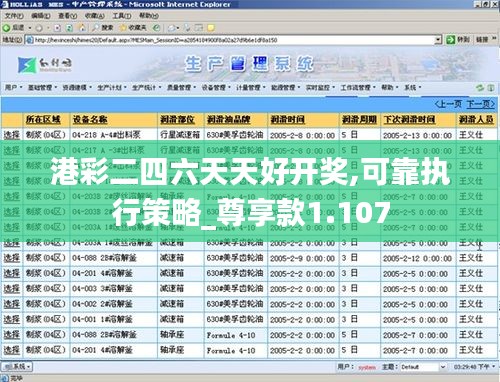500x382 pixels.
Task: Click the History clock icon in toolbar
Action: click(x=156, y=28)
